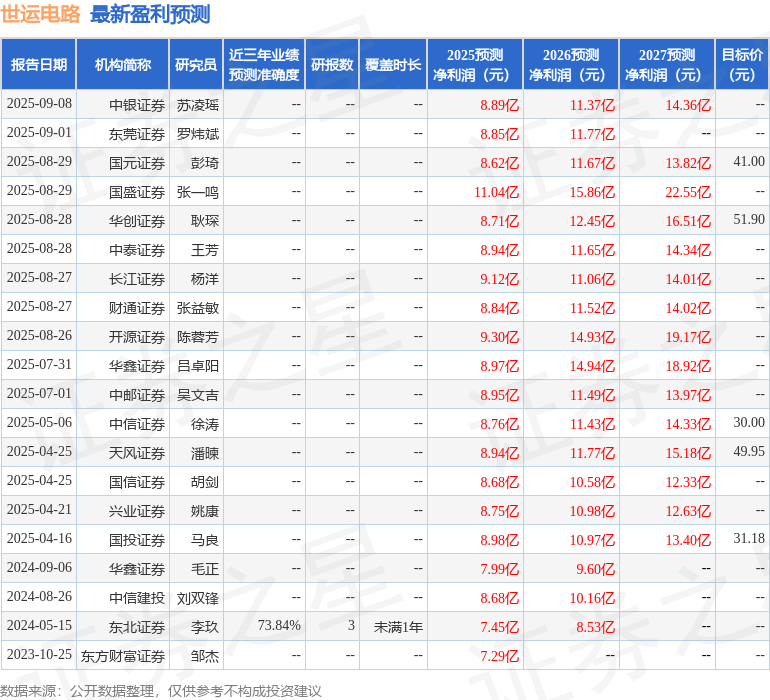
Task: Click the institution 国投证券
Action: pyautogui.click(x=137, y=540)
